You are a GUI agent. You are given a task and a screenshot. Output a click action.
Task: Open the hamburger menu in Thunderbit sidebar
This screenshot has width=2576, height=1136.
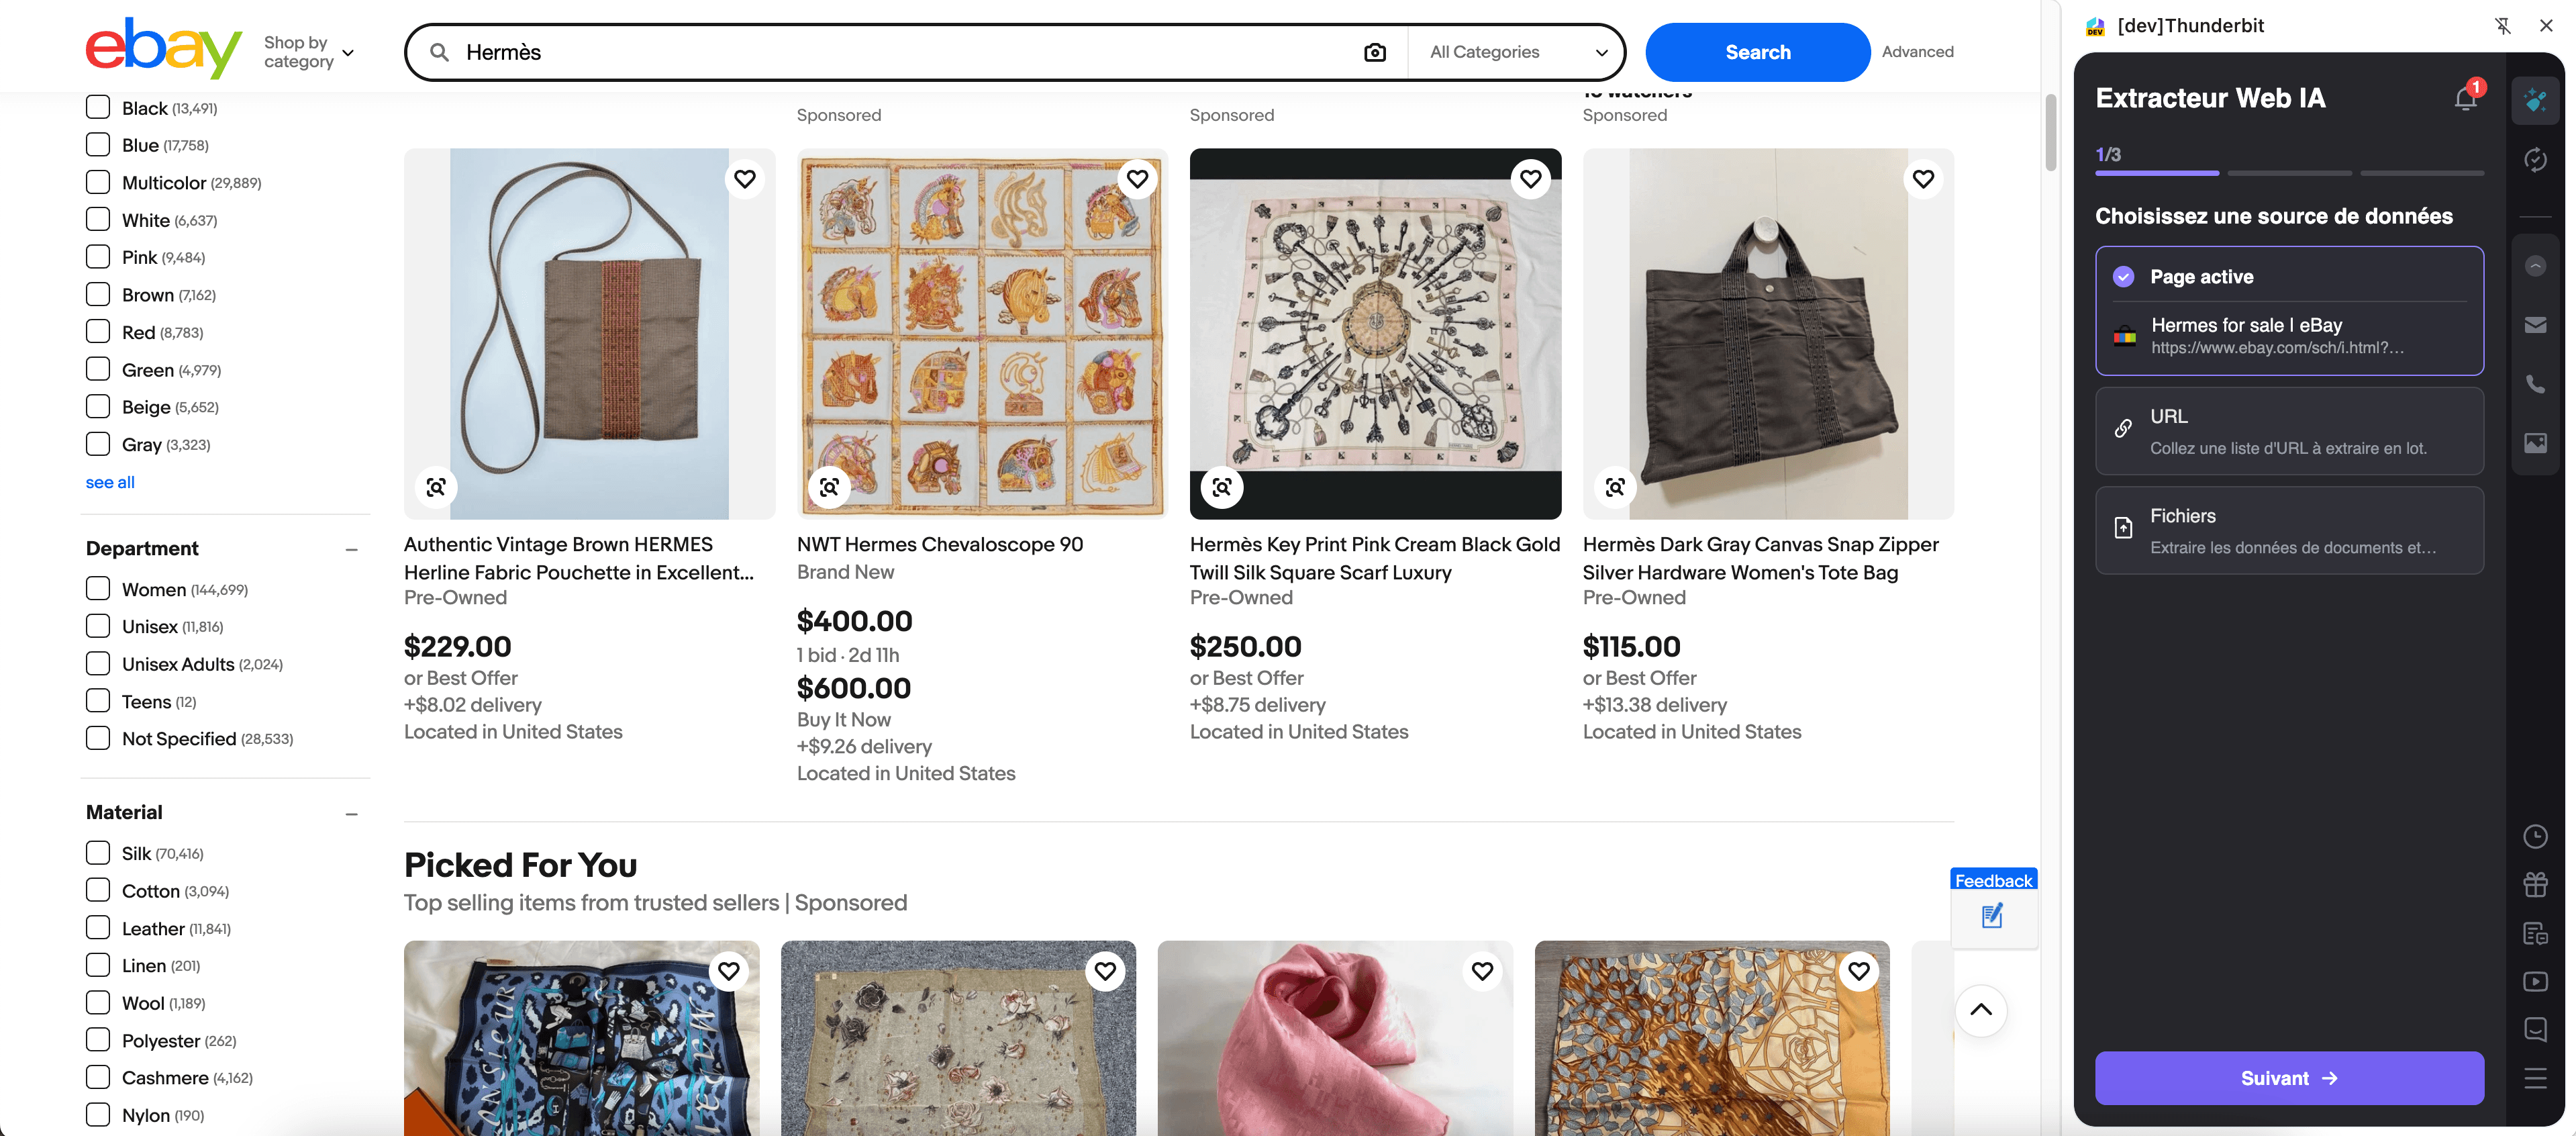tap(2536, 1078)
